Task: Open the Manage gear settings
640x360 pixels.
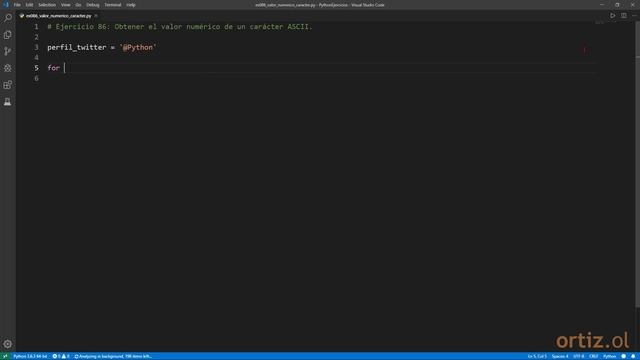Action: 7,344
